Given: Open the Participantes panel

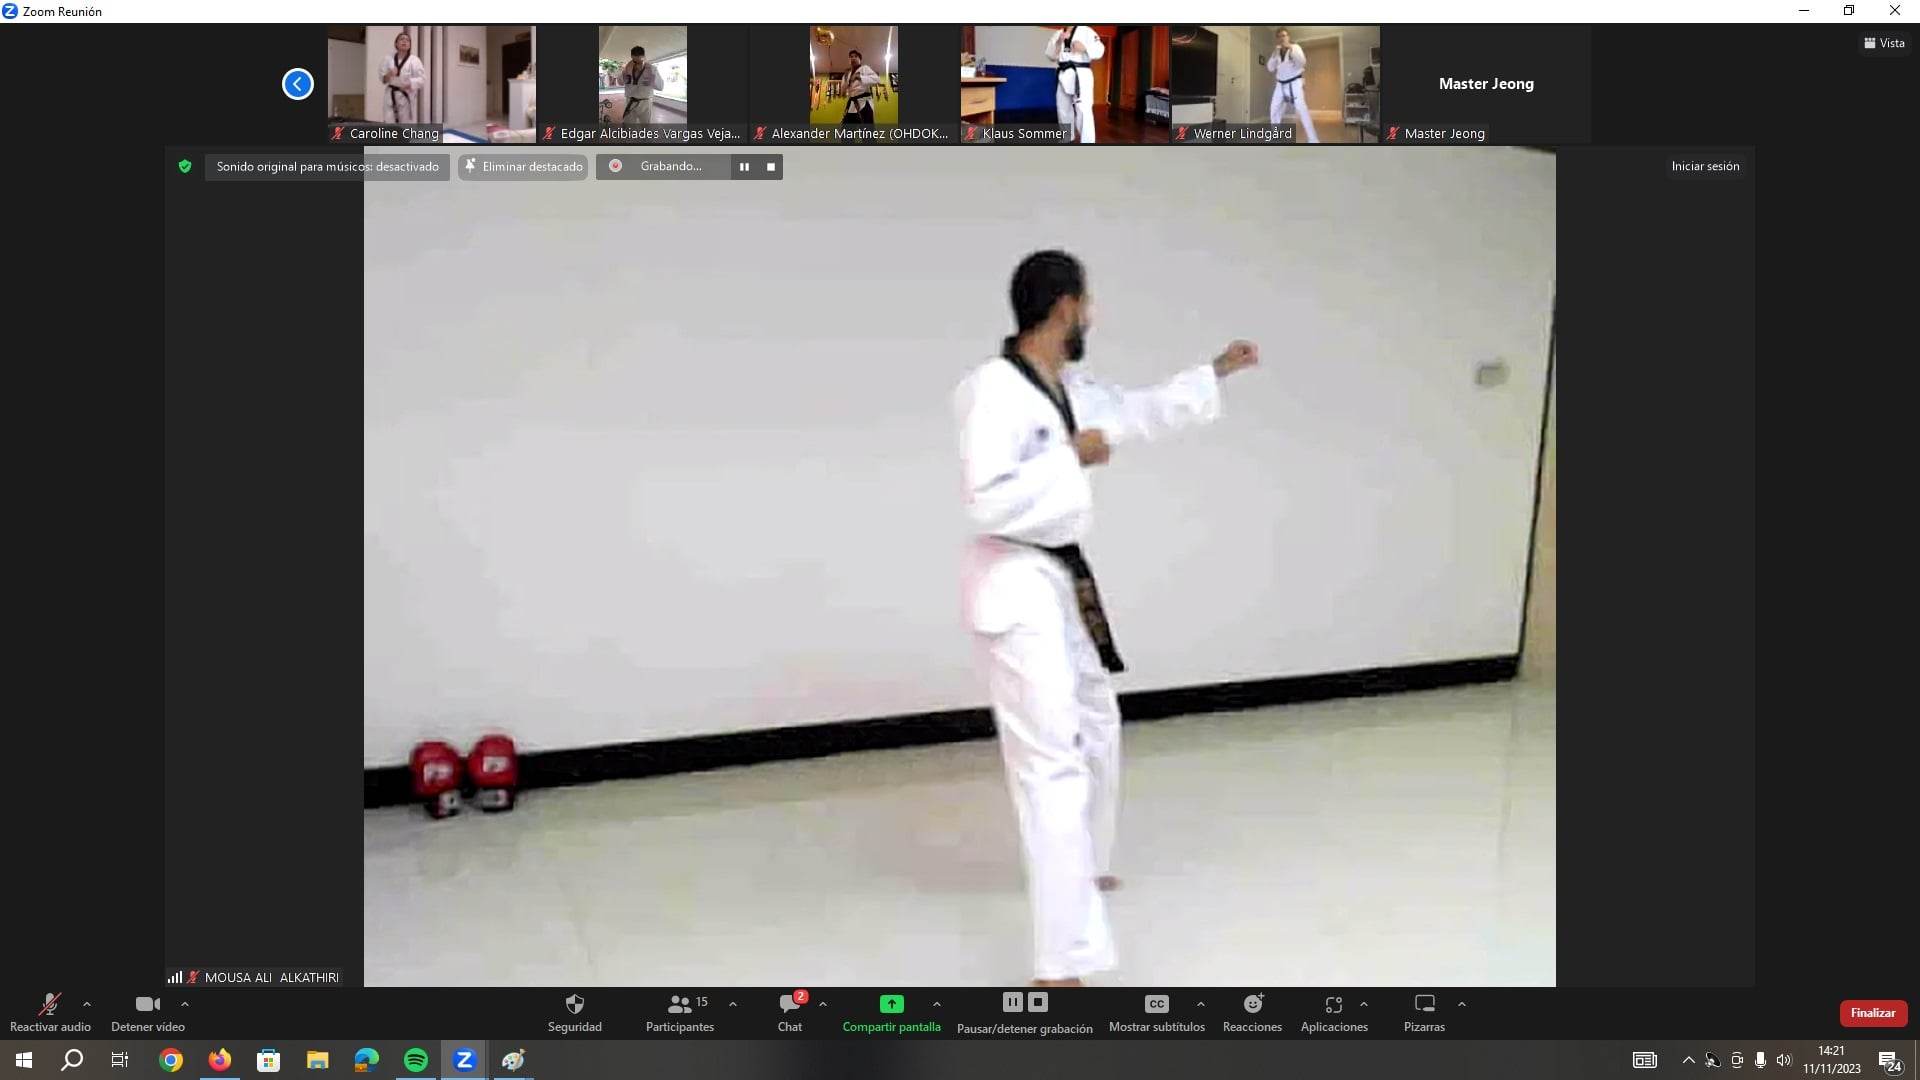Looking at the screenshot, I should 680,1012.
